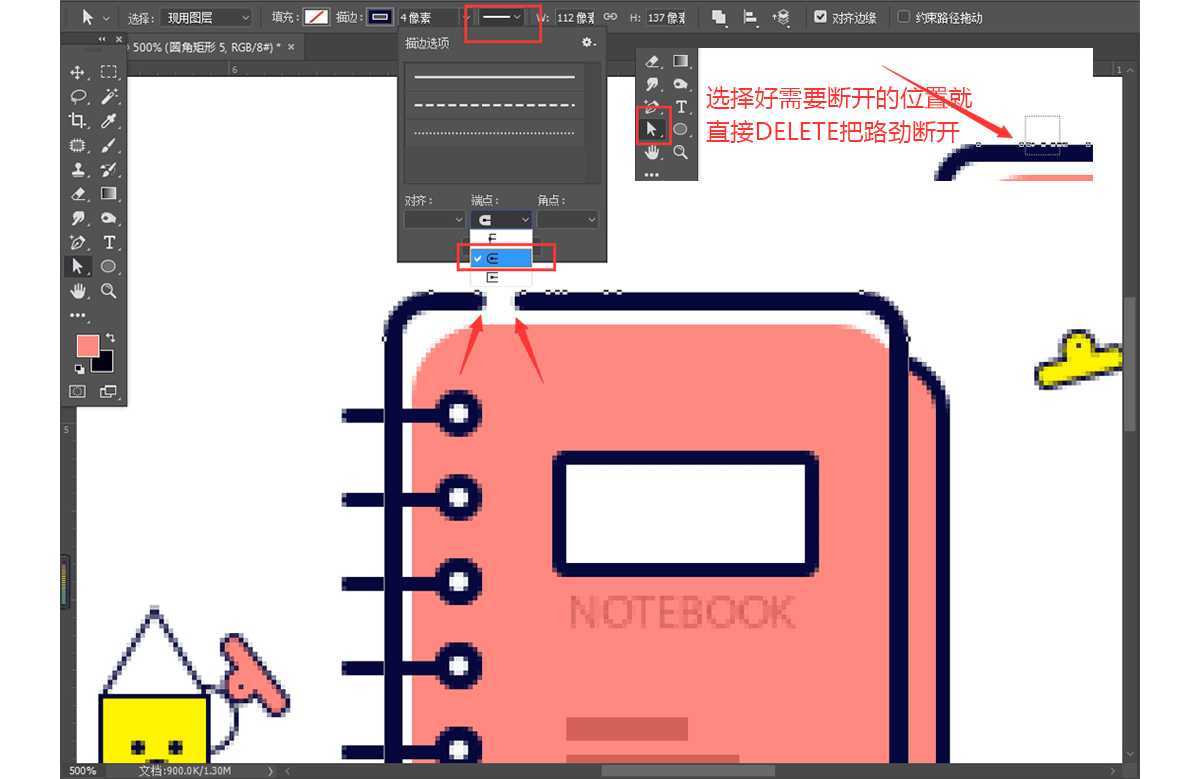
Task: Expand the 对齐 dropdown in stroke options
Action: [434, 219]
